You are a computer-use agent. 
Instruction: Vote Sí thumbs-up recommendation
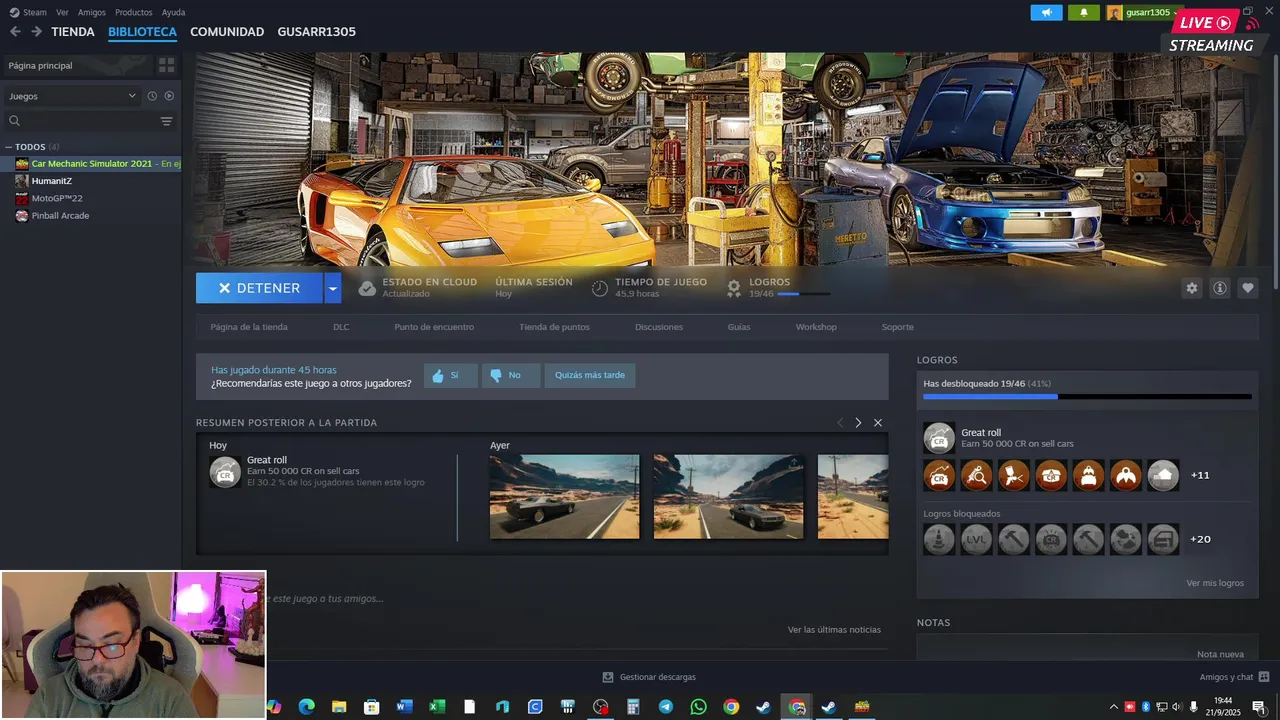[x=450, y=375]
